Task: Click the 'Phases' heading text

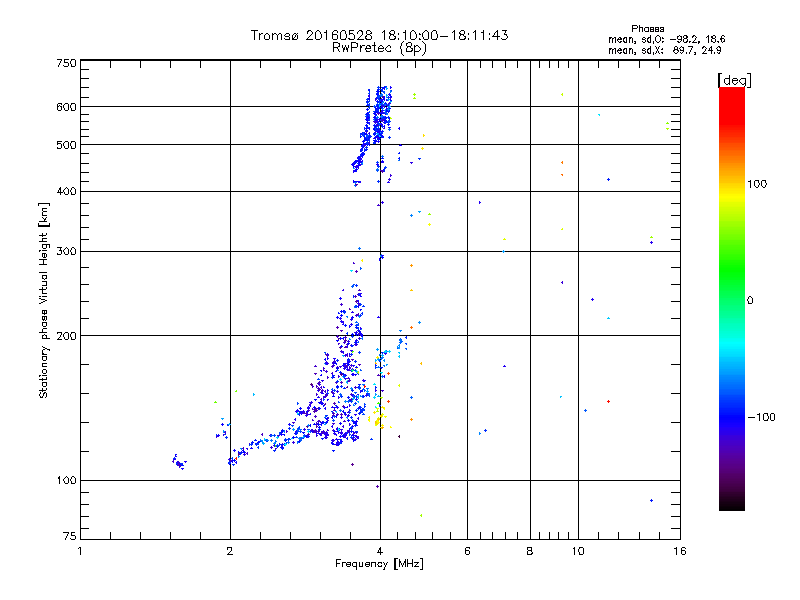Action: tap(647, 29)
